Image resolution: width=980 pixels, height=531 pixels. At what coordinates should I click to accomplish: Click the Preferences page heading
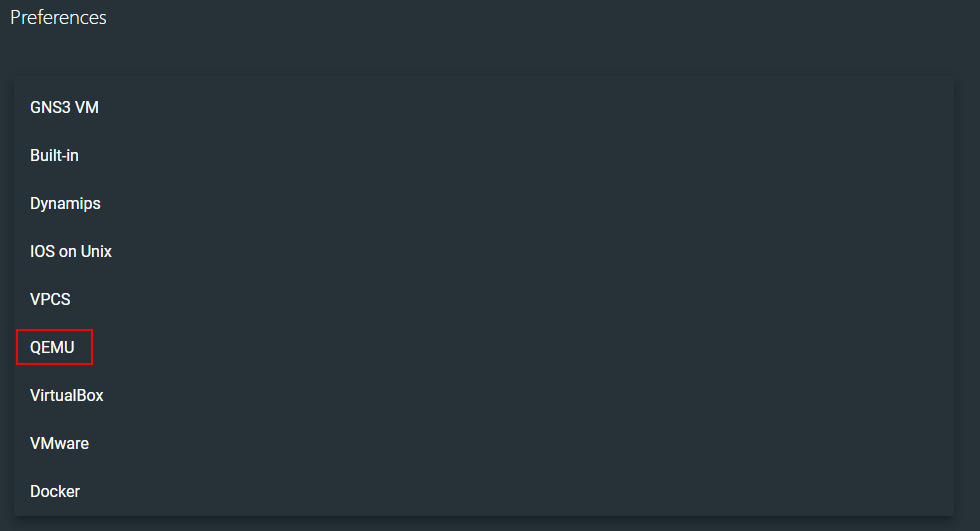pyautogui.click(x=58, y=17)
